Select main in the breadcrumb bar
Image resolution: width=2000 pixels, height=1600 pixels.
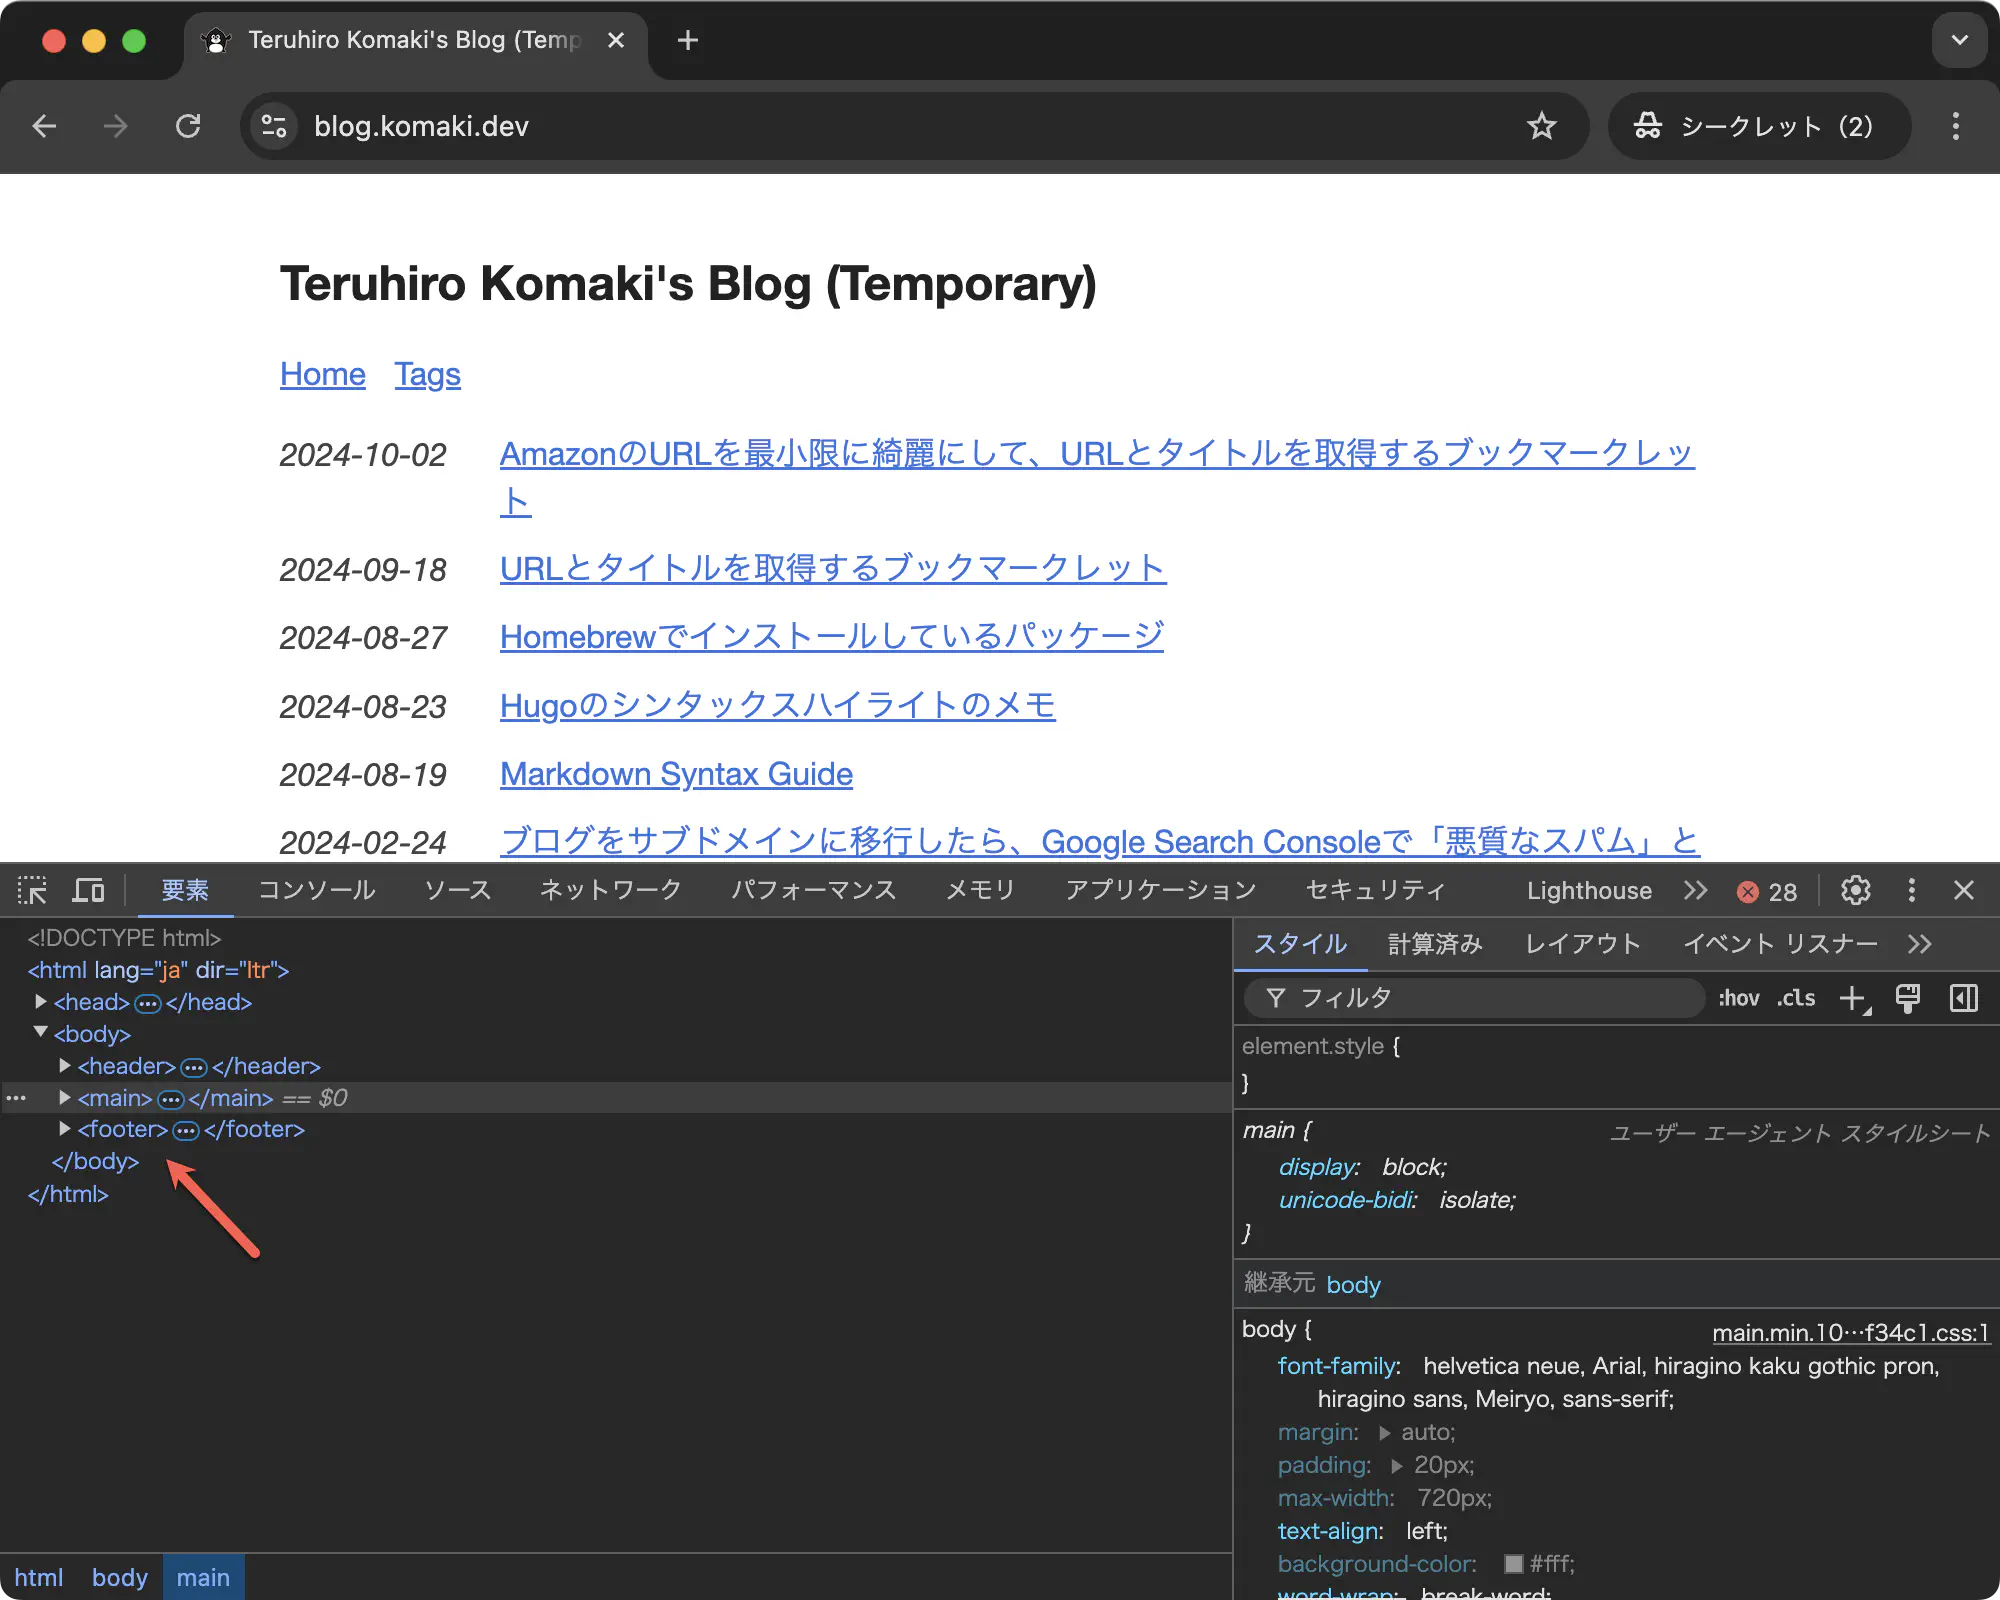pos(203,1577)
